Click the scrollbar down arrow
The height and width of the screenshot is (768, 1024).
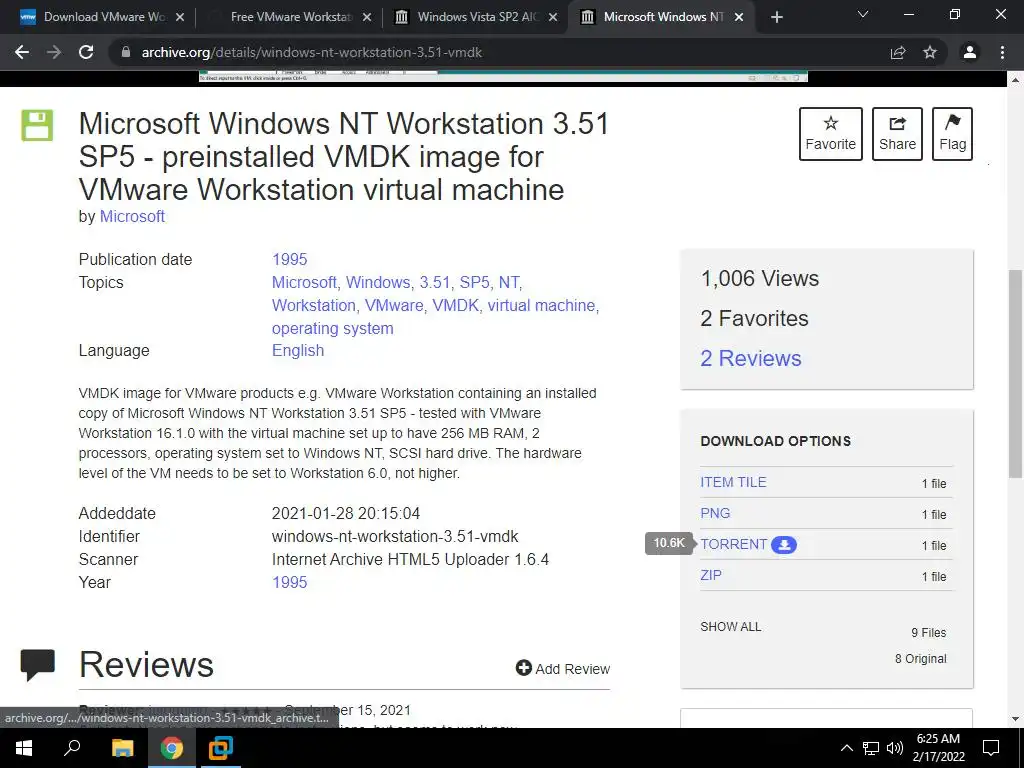(x=1015, y=719)
